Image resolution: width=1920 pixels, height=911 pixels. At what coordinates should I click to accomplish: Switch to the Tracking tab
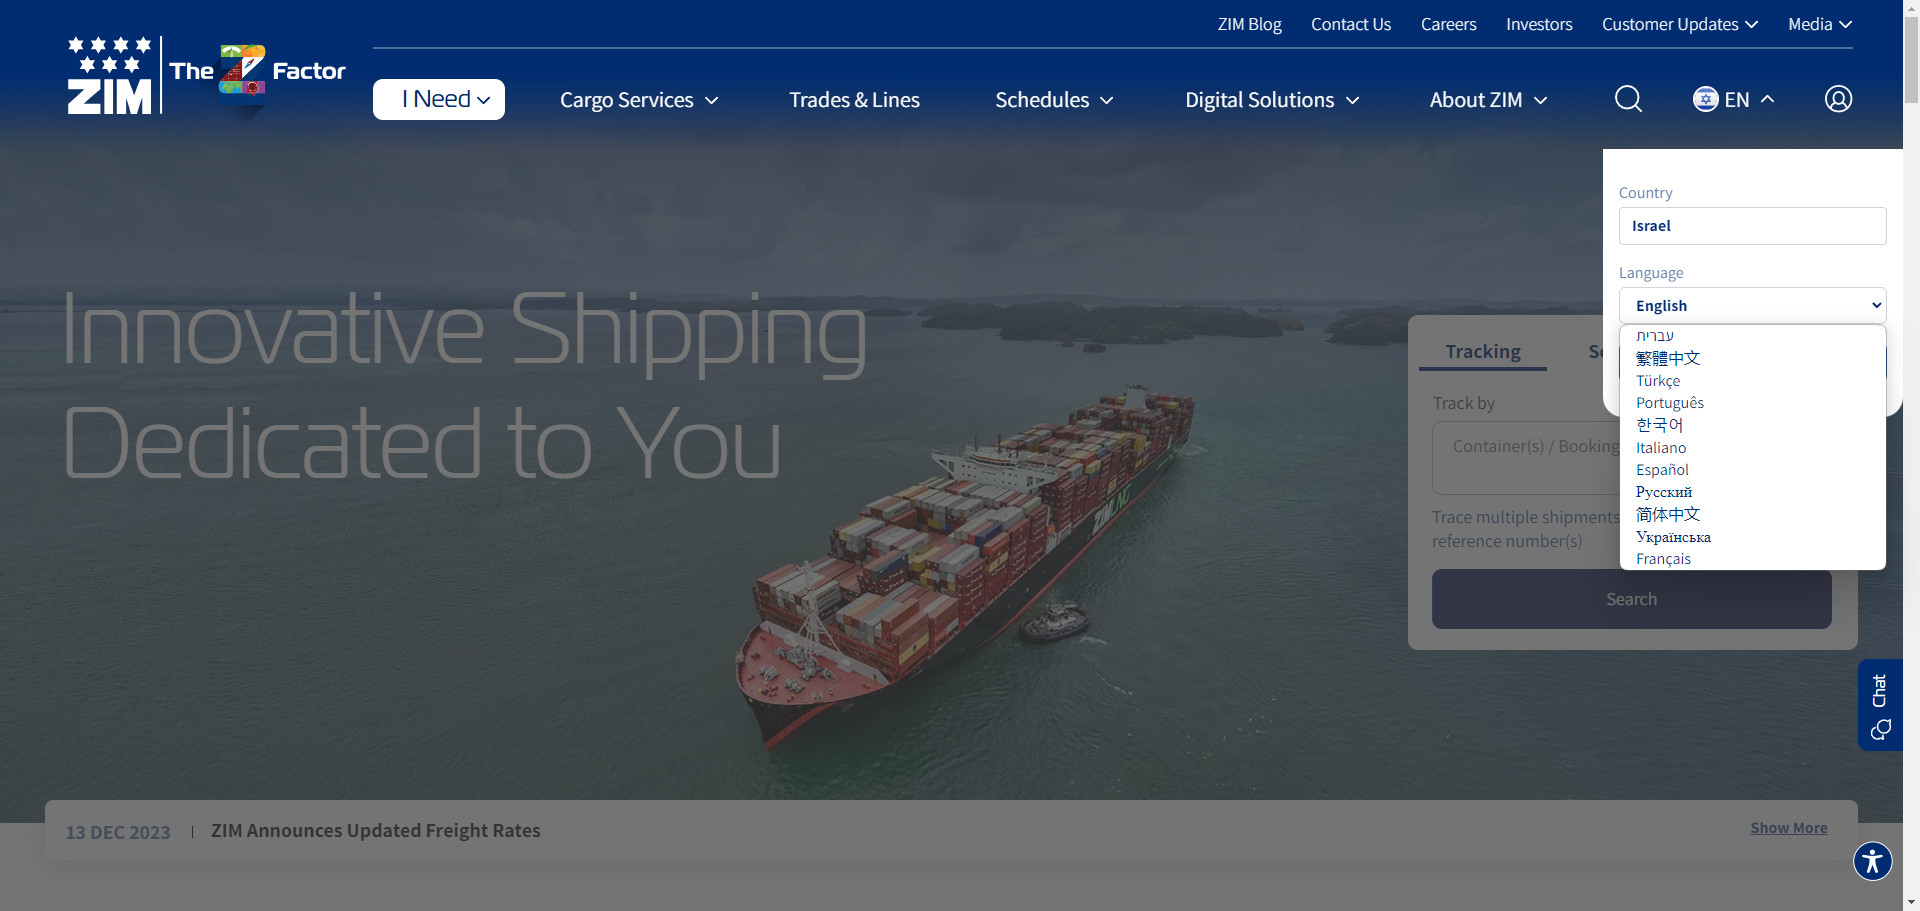1482,352
